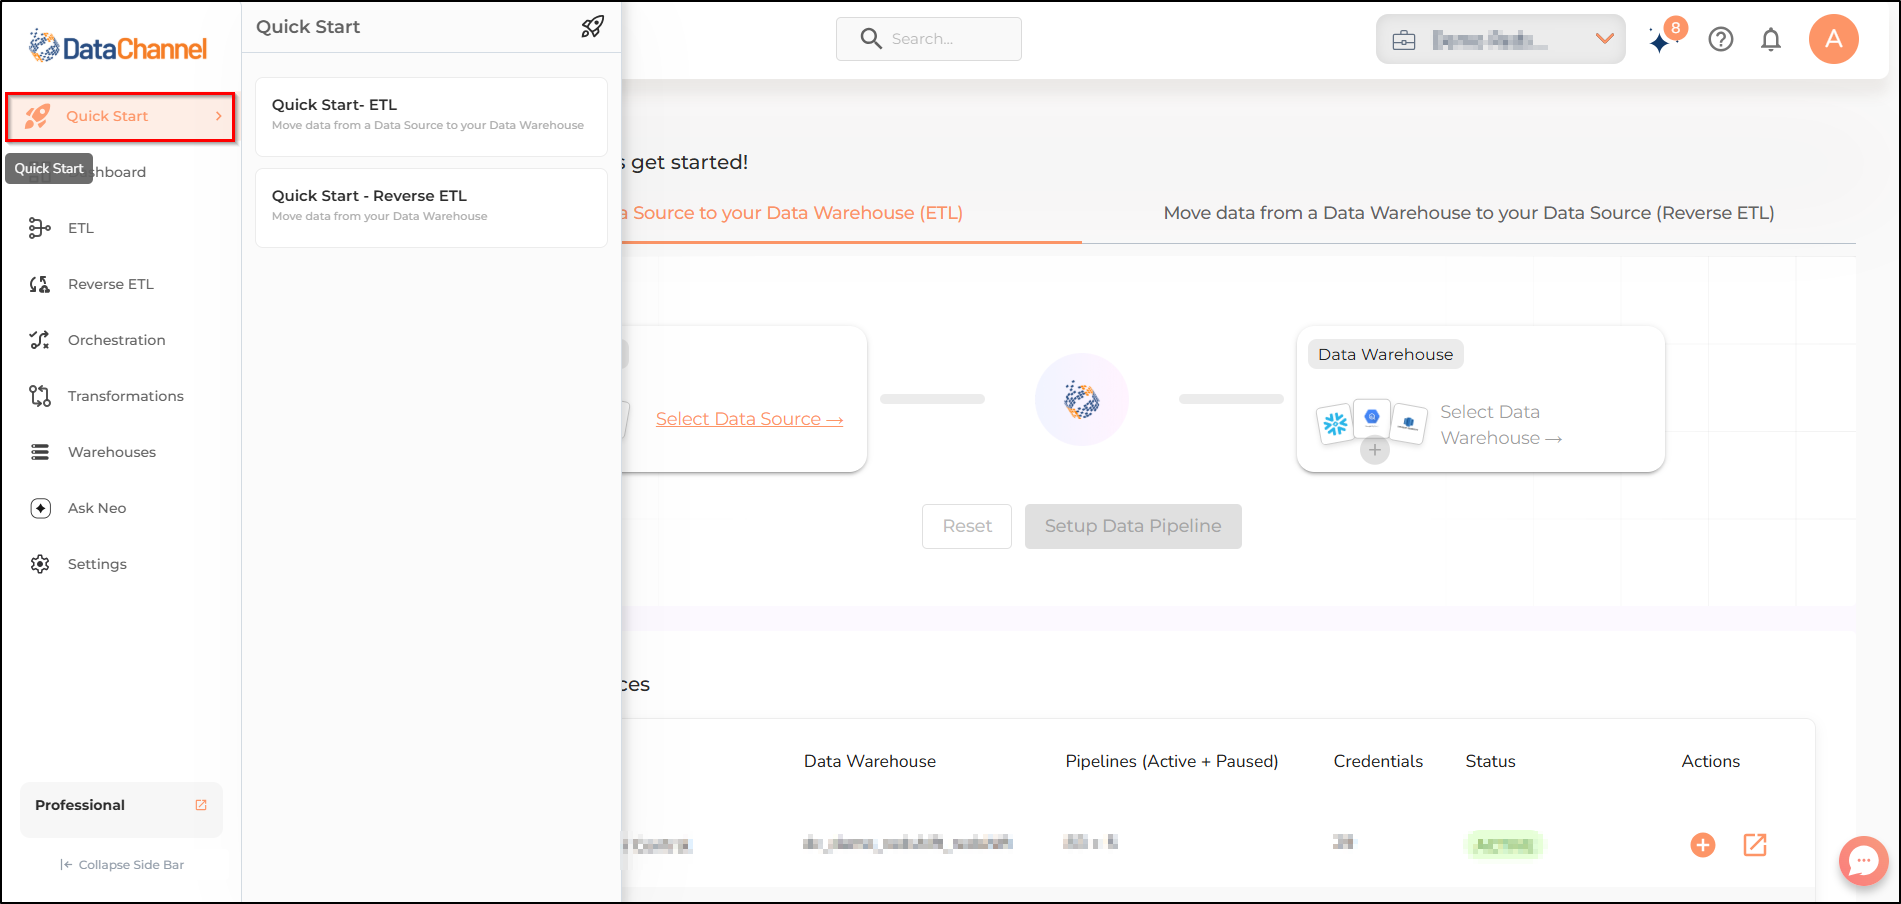The width and height of the screenshot is (1901, 904).
Task: Click the Setup Data Pipeline button
Action: coord(1133,526)
